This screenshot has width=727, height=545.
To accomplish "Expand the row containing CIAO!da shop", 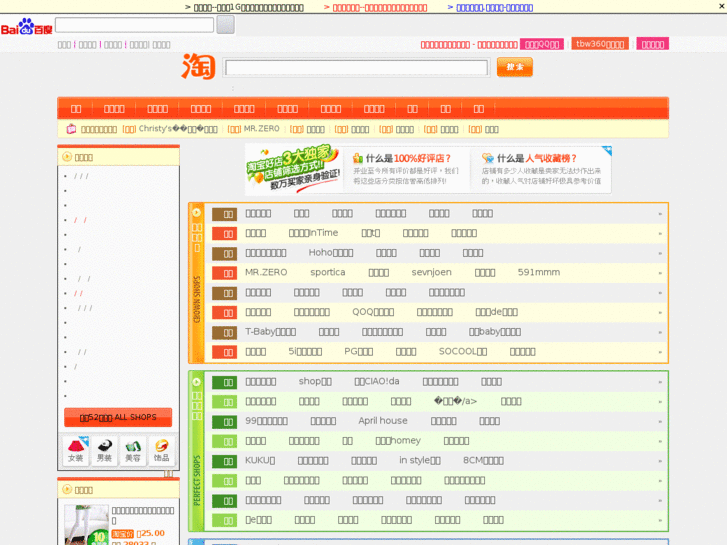I will click(x=660, y=383).
